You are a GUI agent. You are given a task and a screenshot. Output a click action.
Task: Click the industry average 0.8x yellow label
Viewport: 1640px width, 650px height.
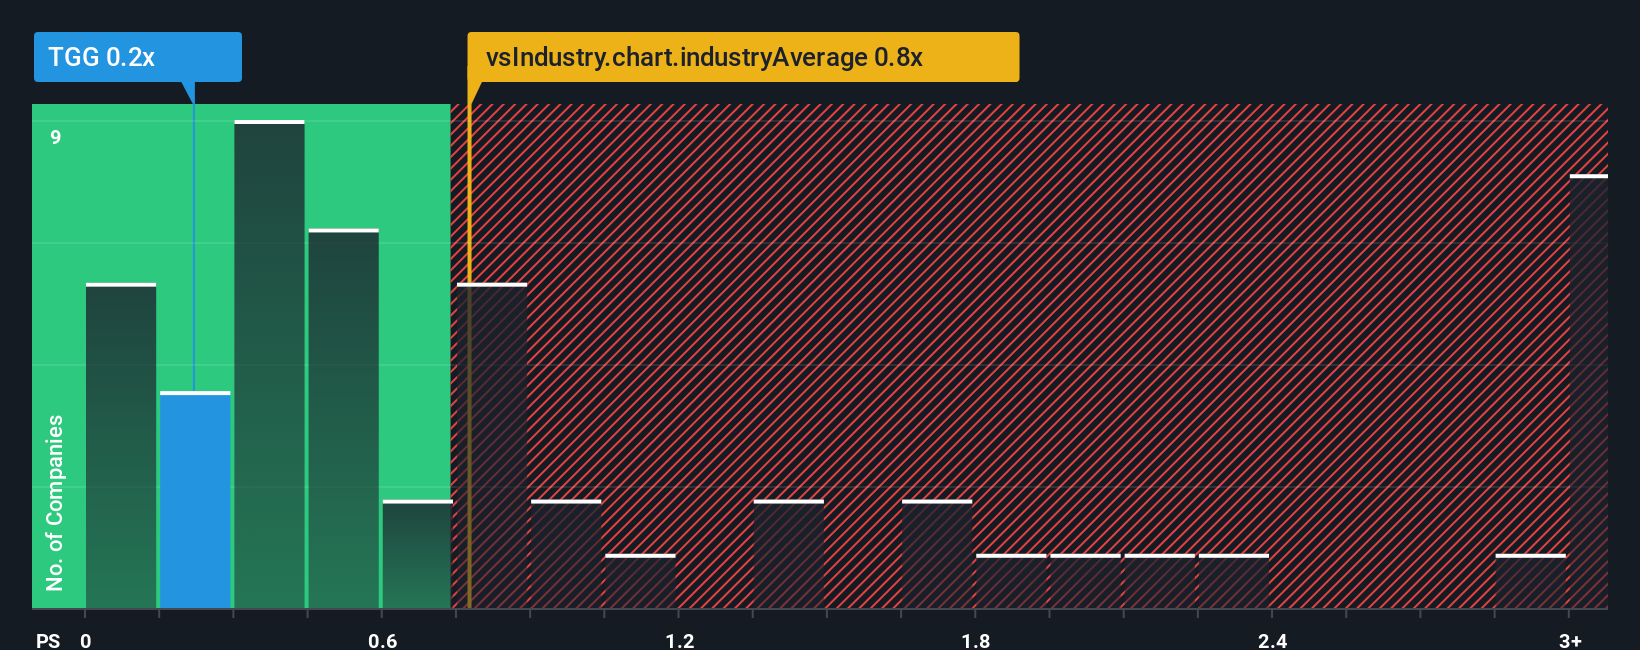click(x=743, y=57)
